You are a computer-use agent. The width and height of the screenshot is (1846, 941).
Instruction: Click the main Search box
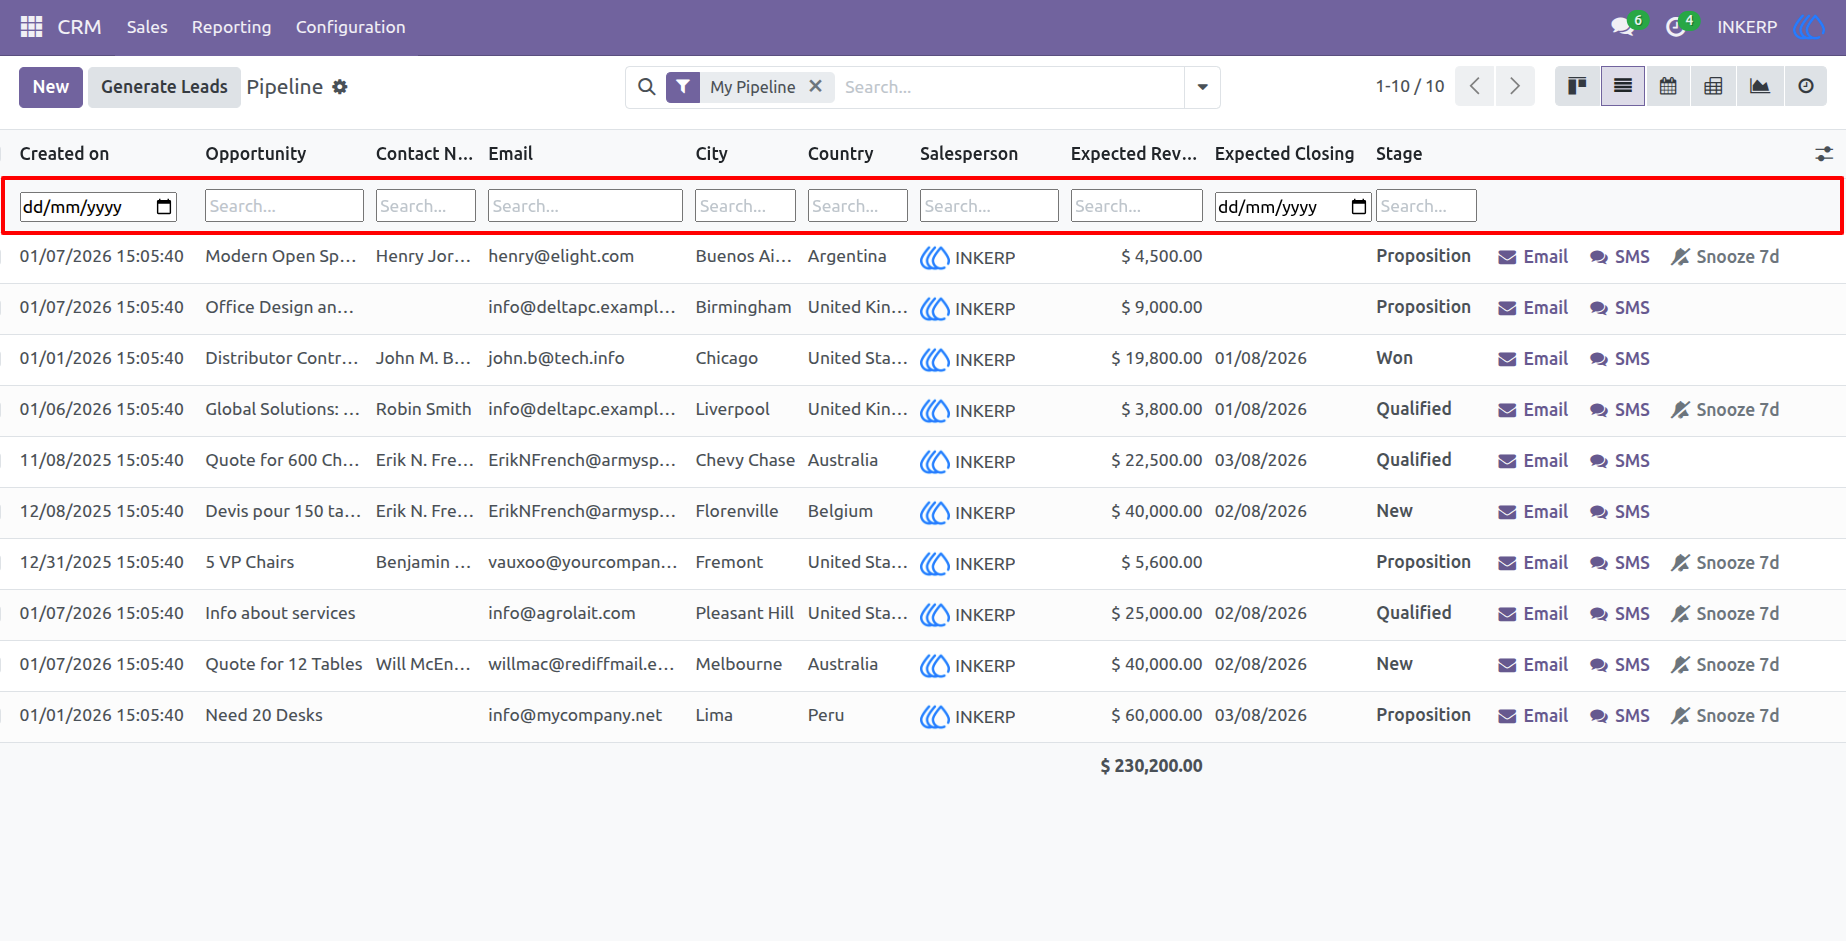pos(1010,87)
